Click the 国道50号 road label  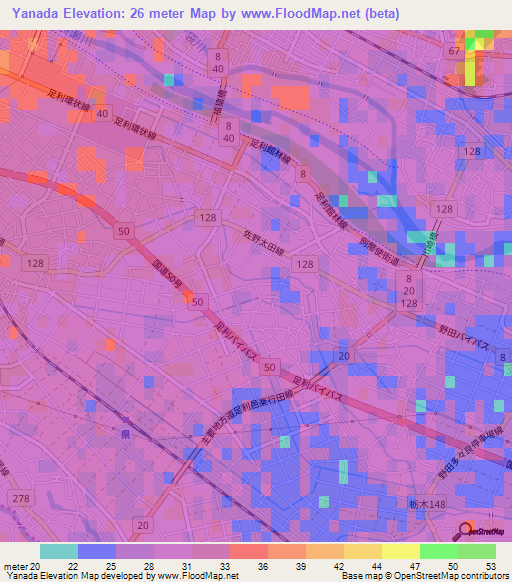point(167,275)
